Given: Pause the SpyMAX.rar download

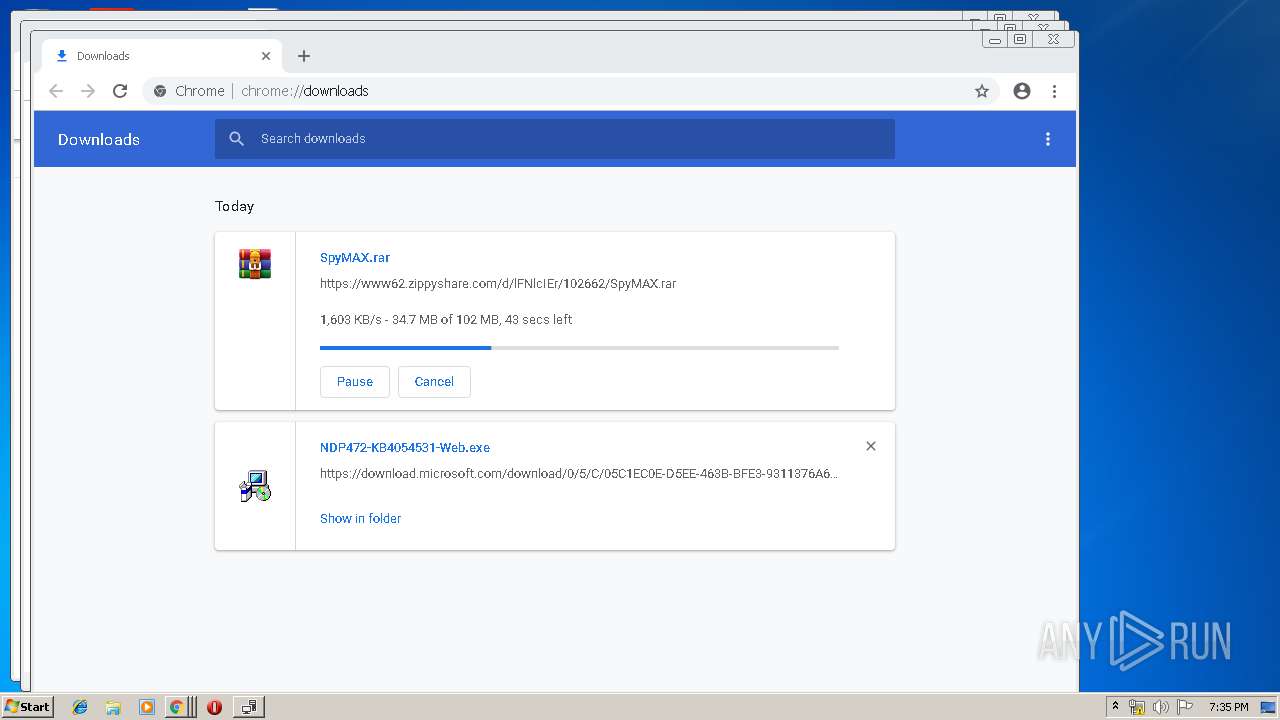Looking at the screenshot, I should (x=355, y=382).
